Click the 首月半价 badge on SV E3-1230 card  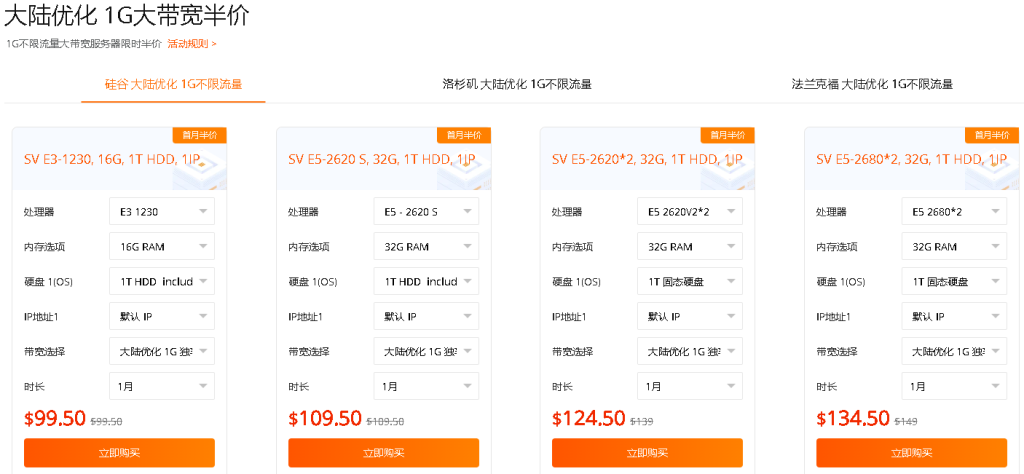pyautogui.click(x=200, y=135)
